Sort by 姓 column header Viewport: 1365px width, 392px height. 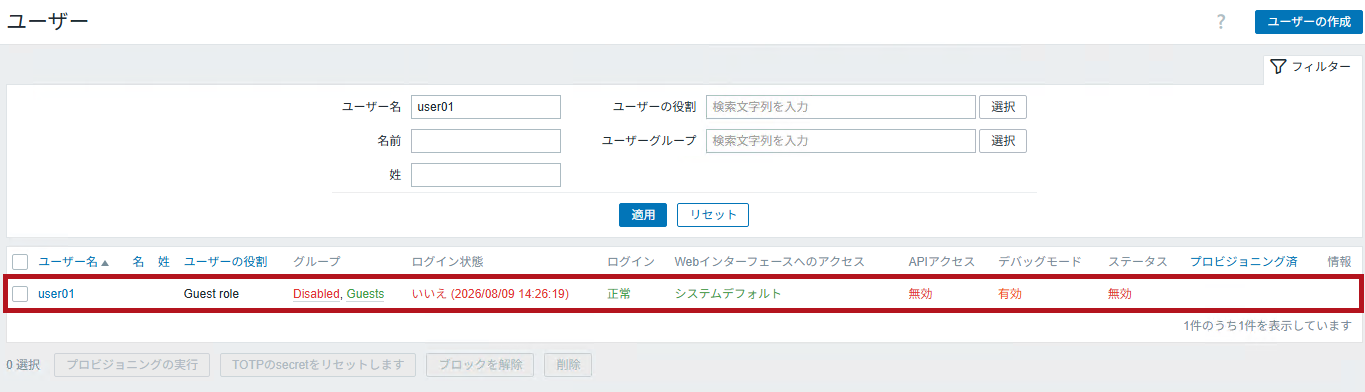click(x=164, y=262)
